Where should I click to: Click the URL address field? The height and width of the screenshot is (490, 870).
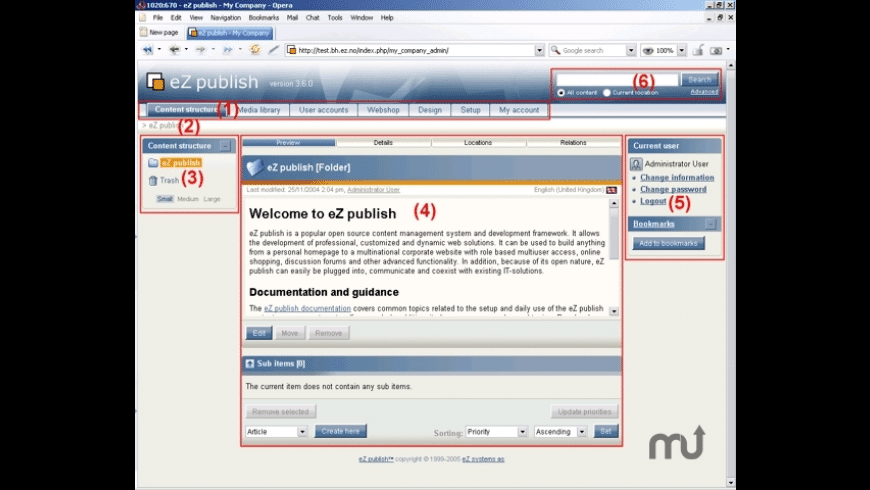pyautogui.click(x=414, y=50)
